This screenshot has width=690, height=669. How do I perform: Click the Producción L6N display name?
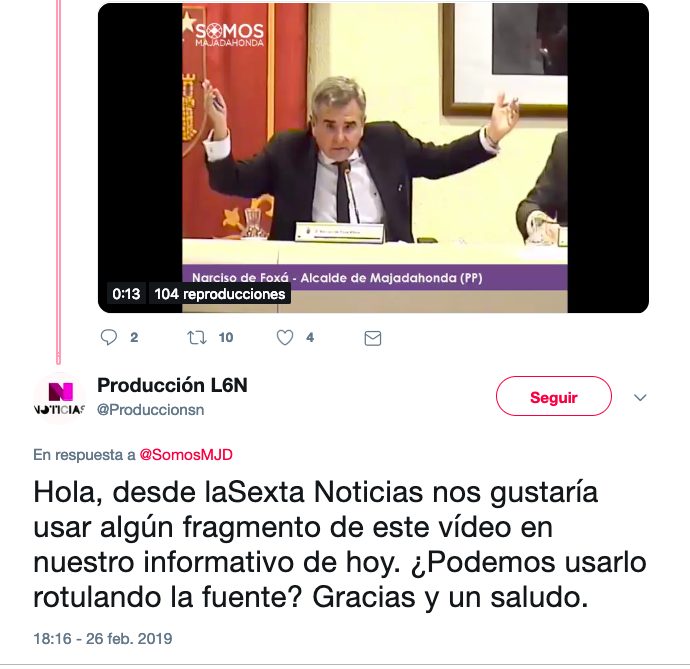coord(172,385)
